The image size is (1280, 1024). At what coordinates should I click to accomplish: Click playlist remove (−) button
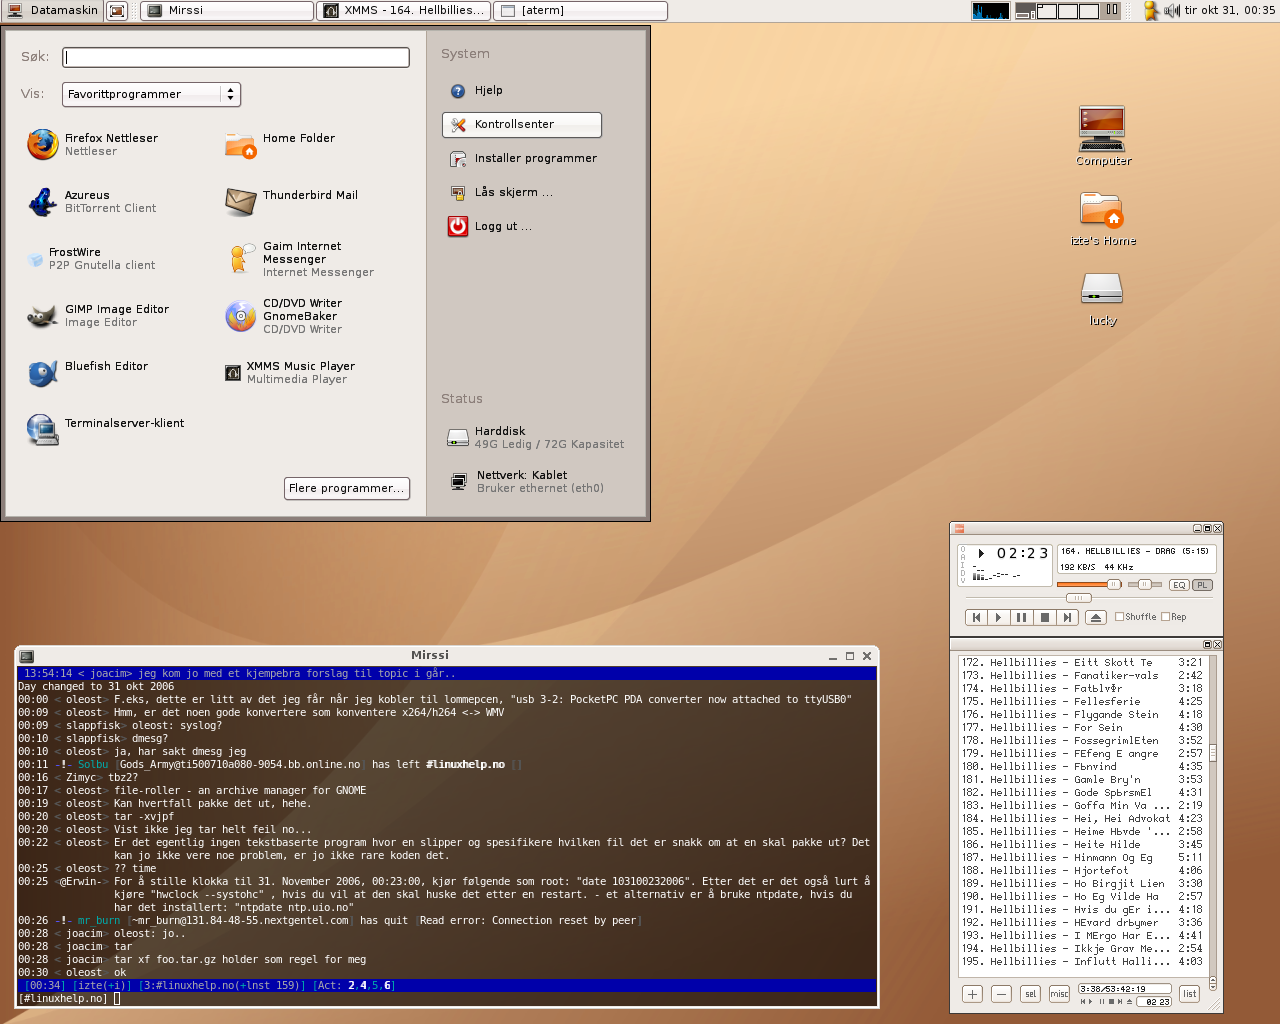(x=1001, y=994)
